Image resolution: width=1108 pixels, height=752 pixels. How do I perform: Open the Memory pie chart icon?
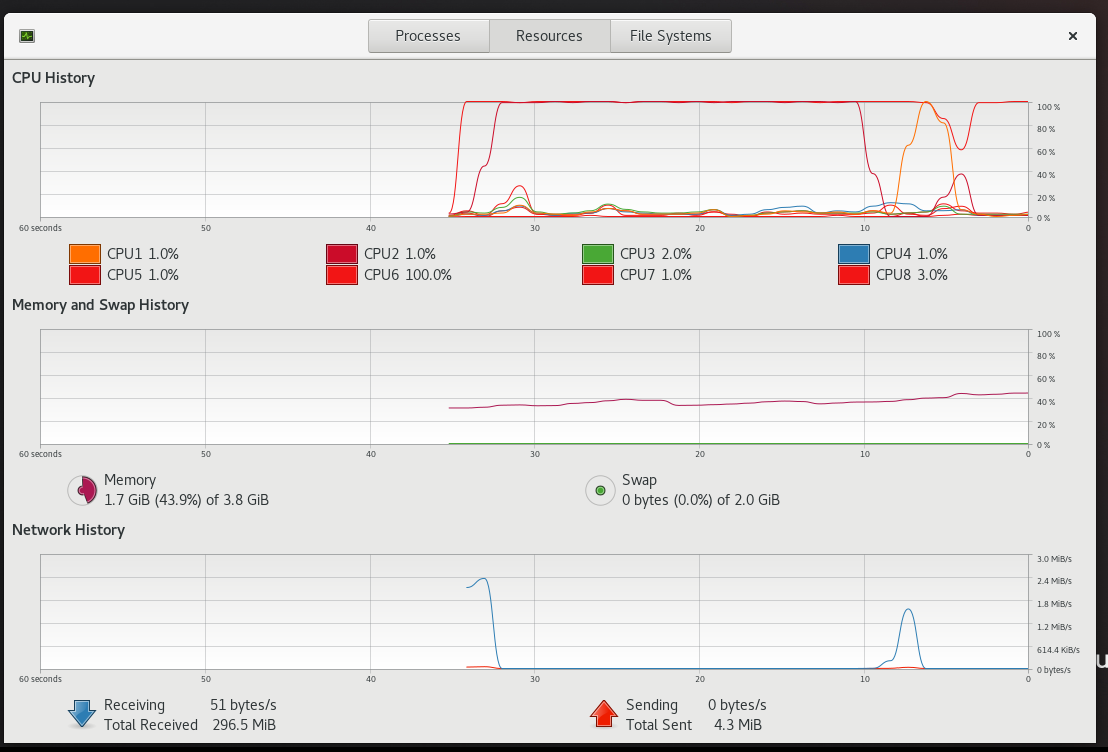[x=83, y=490]
